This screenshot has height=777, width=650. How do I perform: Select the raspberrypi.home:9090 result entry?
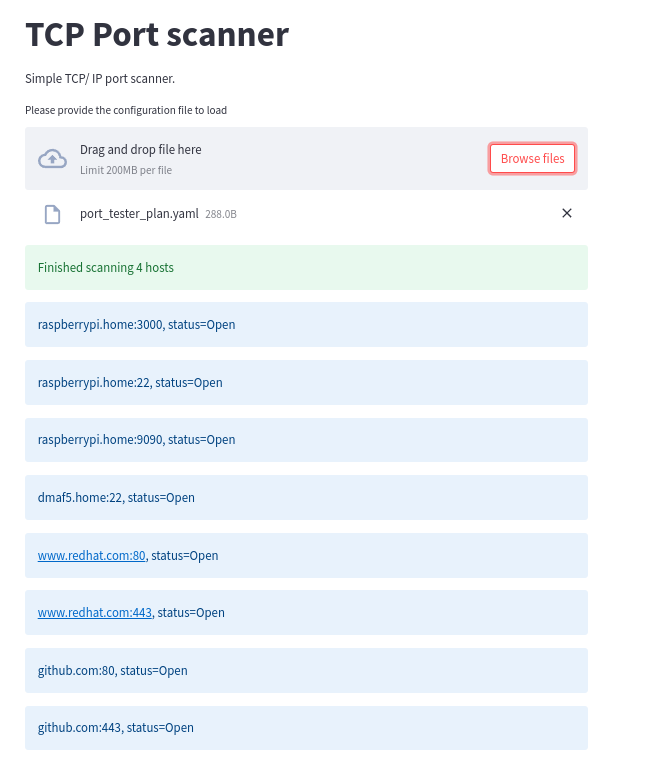306,440
